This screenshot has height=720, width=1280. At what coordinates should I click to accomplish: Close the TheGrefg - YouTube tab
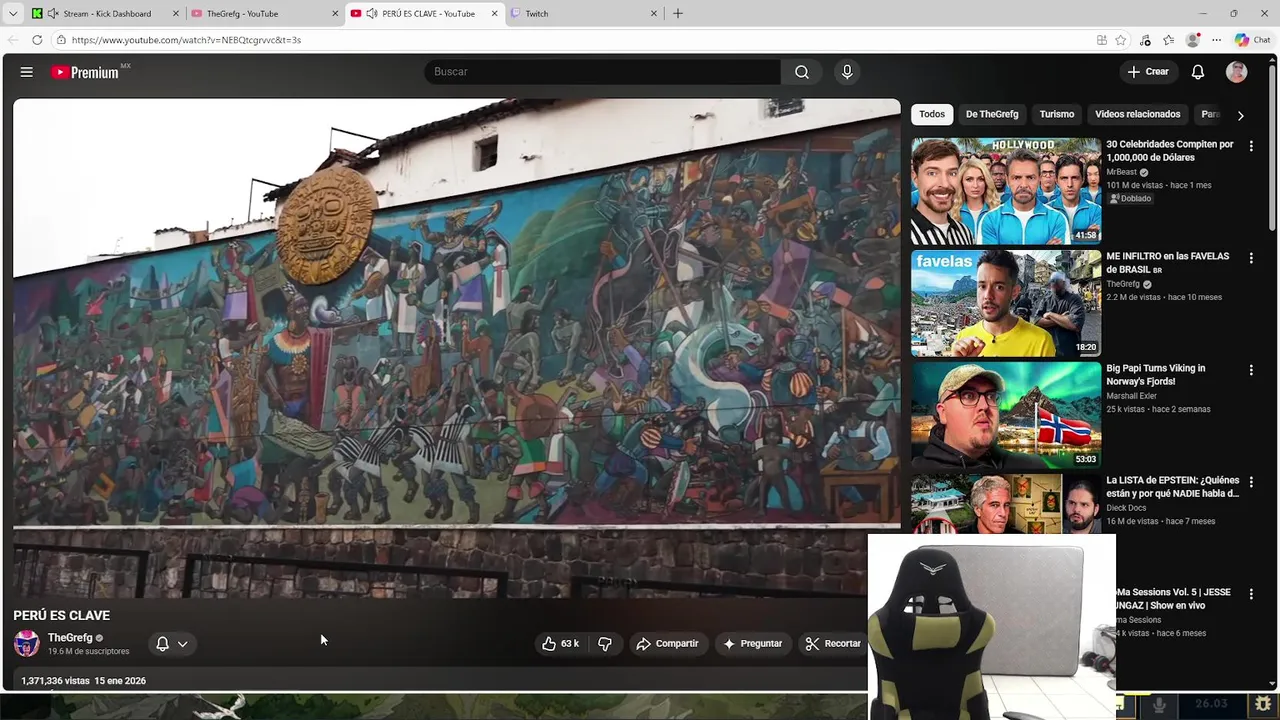[x=334, y=13]
